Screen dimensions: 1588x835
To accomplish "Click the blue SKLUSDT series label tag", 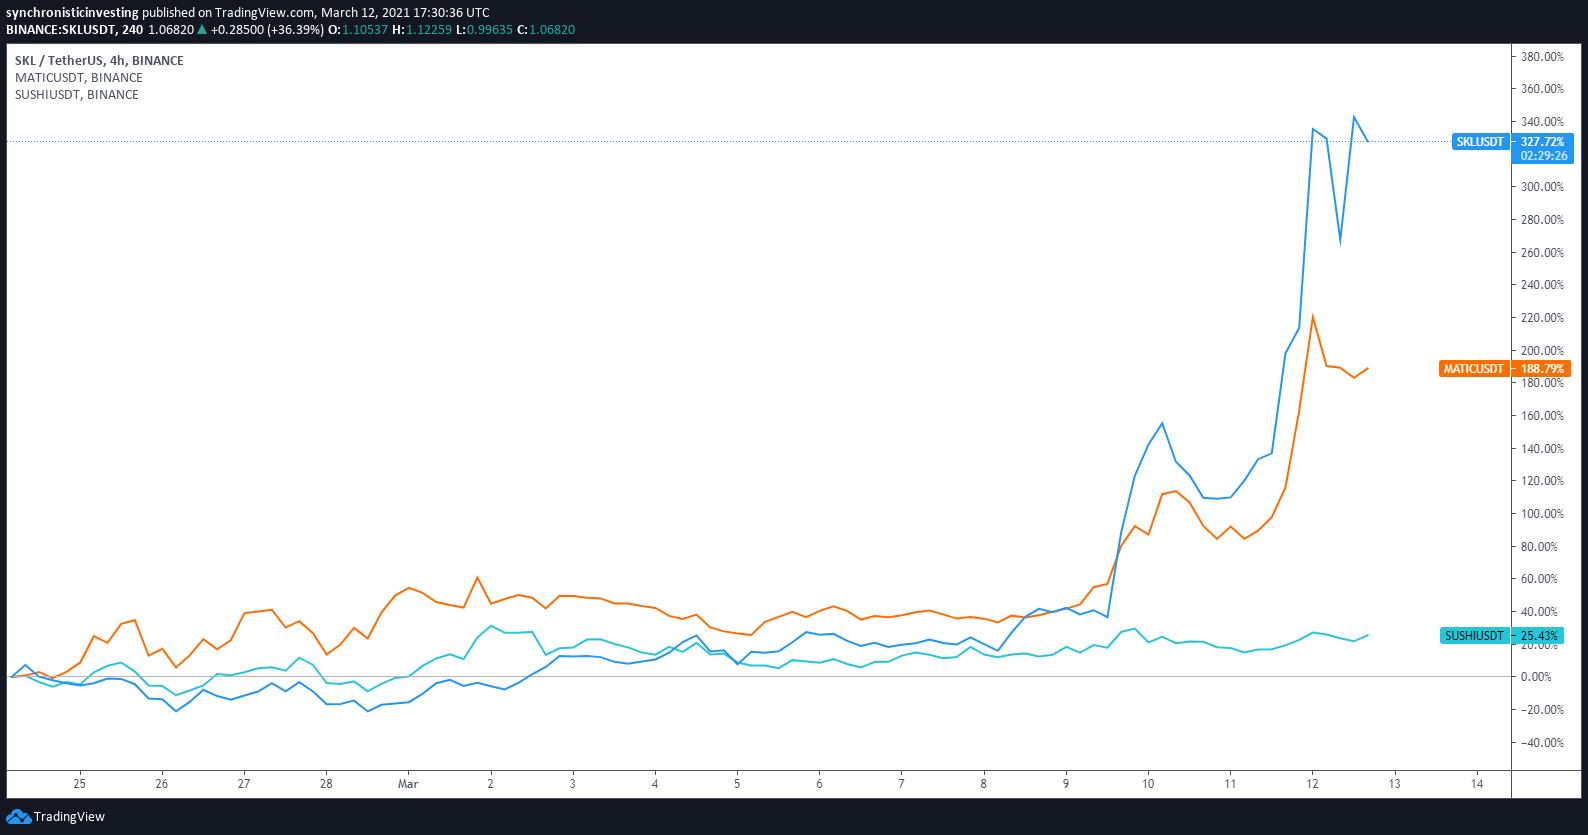I will (1479, 142).
